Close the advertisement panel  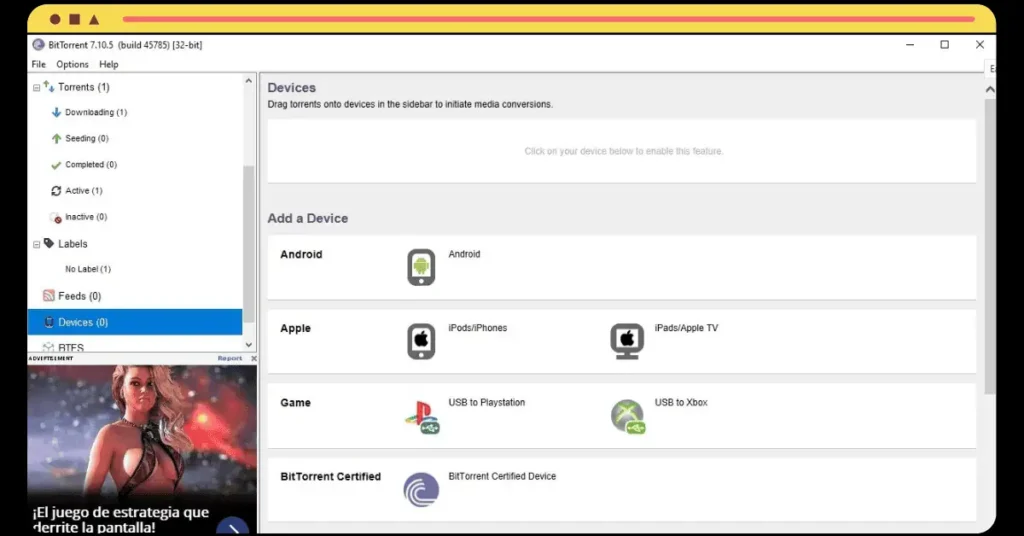point(253,358)
